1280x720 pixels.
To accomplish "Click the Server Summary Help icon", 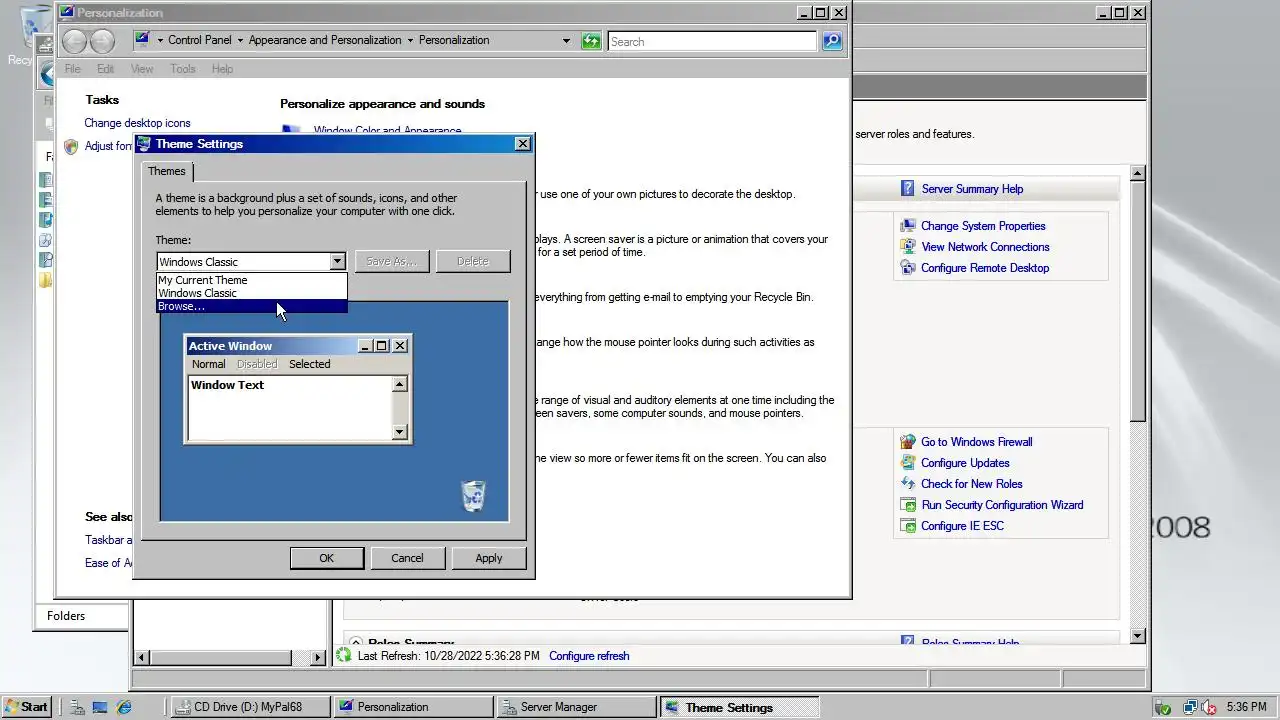I will [x=907, y=188].
